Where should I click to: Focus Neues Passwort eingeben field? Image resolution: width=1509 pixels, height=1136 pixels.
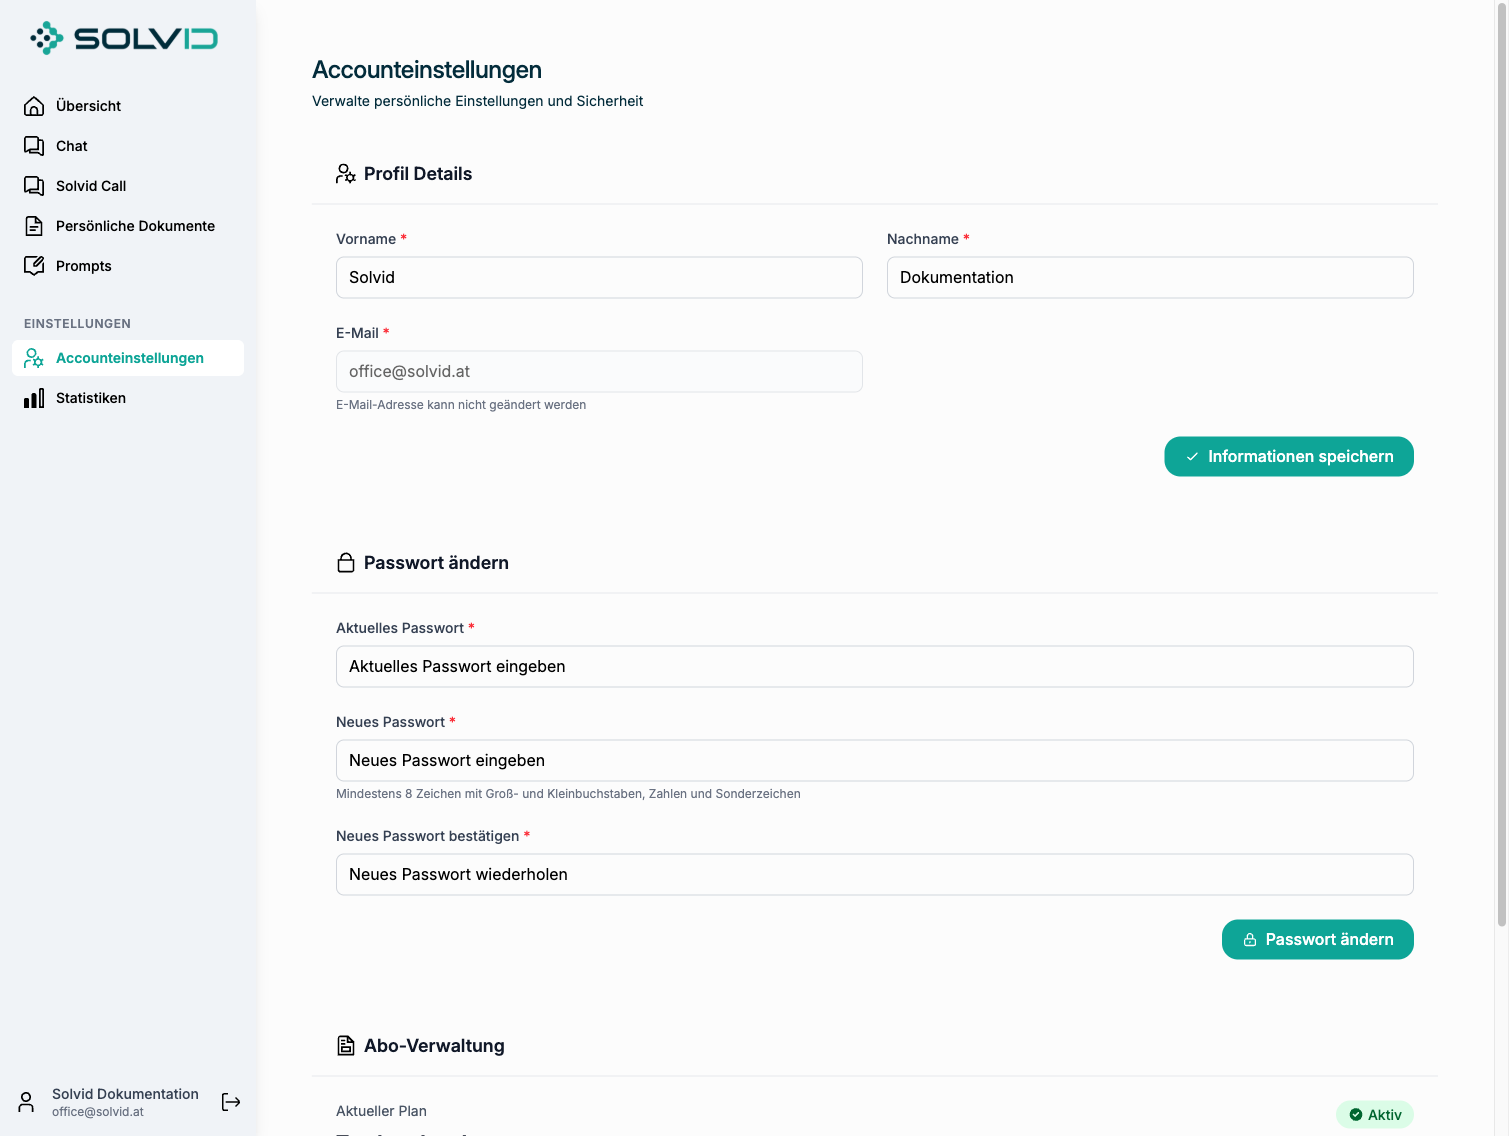point(875,761)
